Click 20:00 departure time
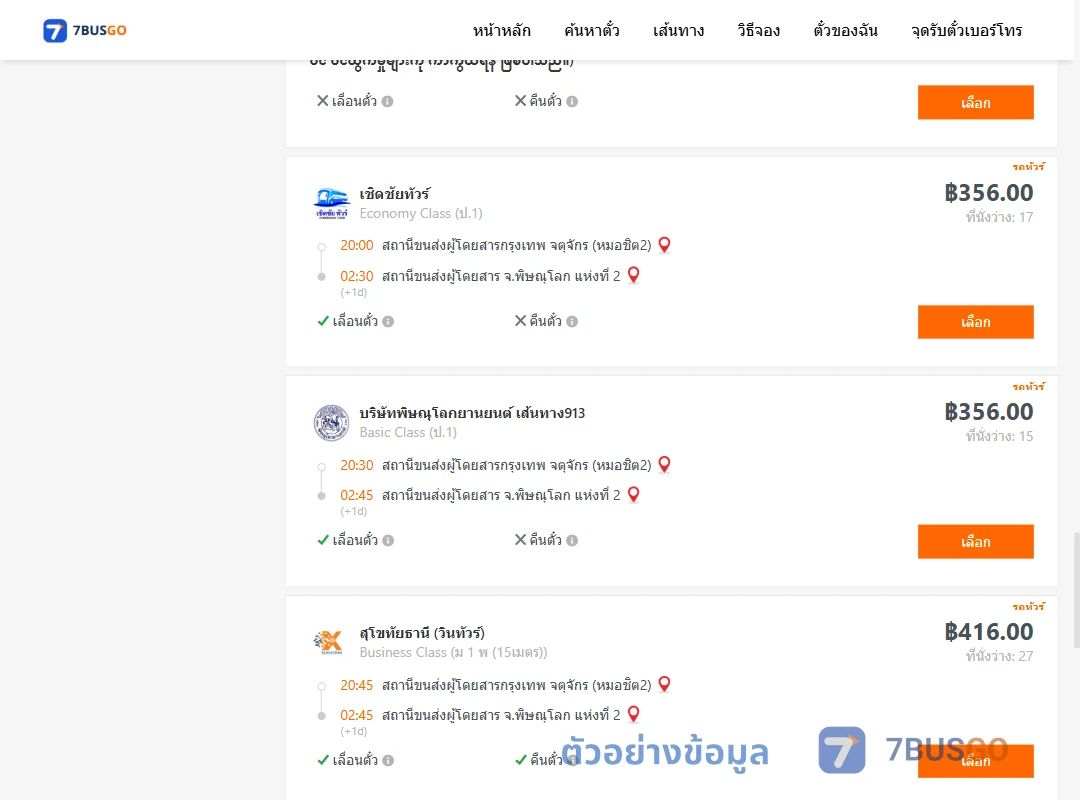The image size is (1080, 800). [356, 245]
